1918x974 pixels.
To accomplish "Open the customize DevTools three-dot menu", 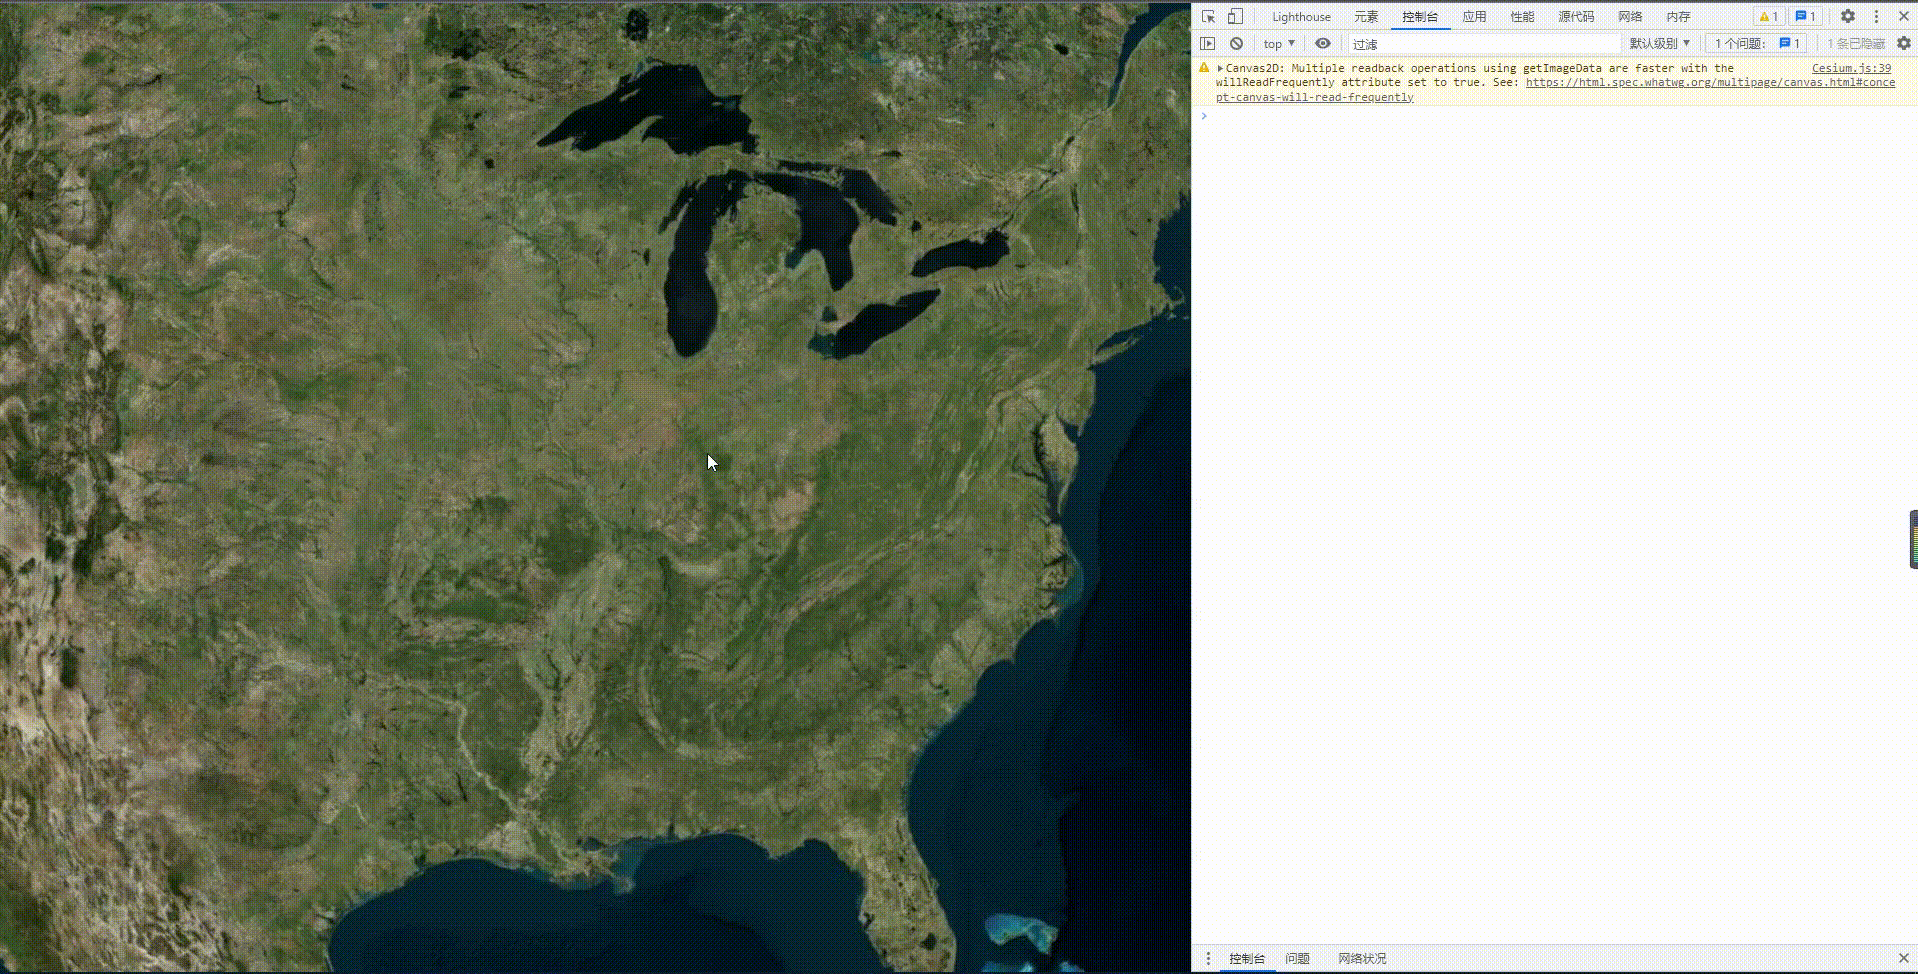I will pos(1877,16).
